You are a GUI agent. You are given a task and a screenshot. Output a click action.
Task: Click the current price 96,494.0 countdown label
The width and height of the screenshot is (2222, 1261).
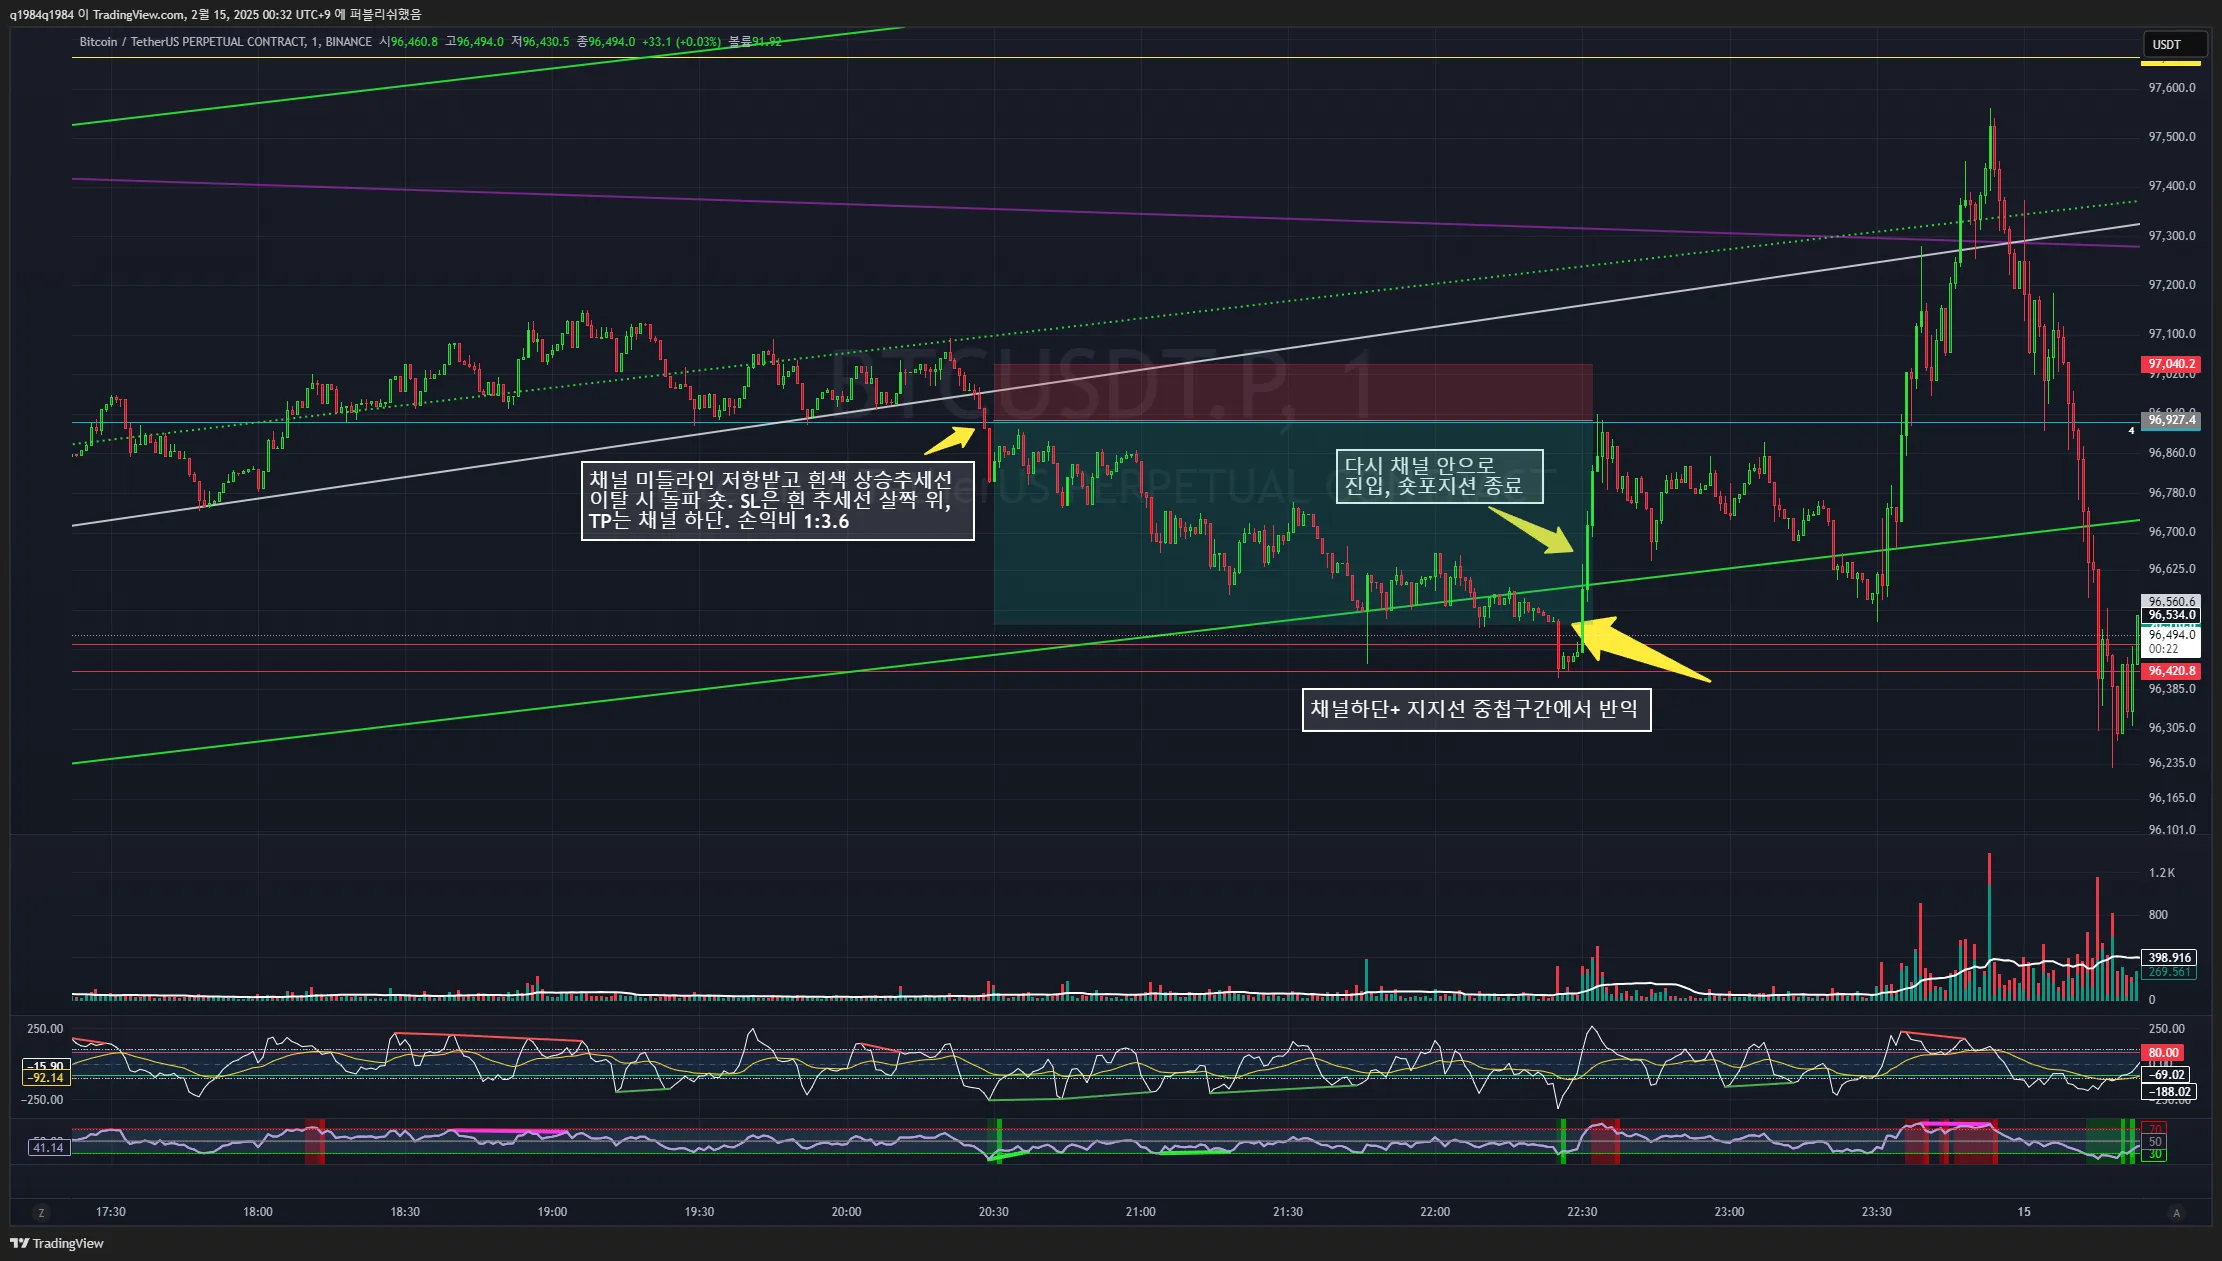2170,641
